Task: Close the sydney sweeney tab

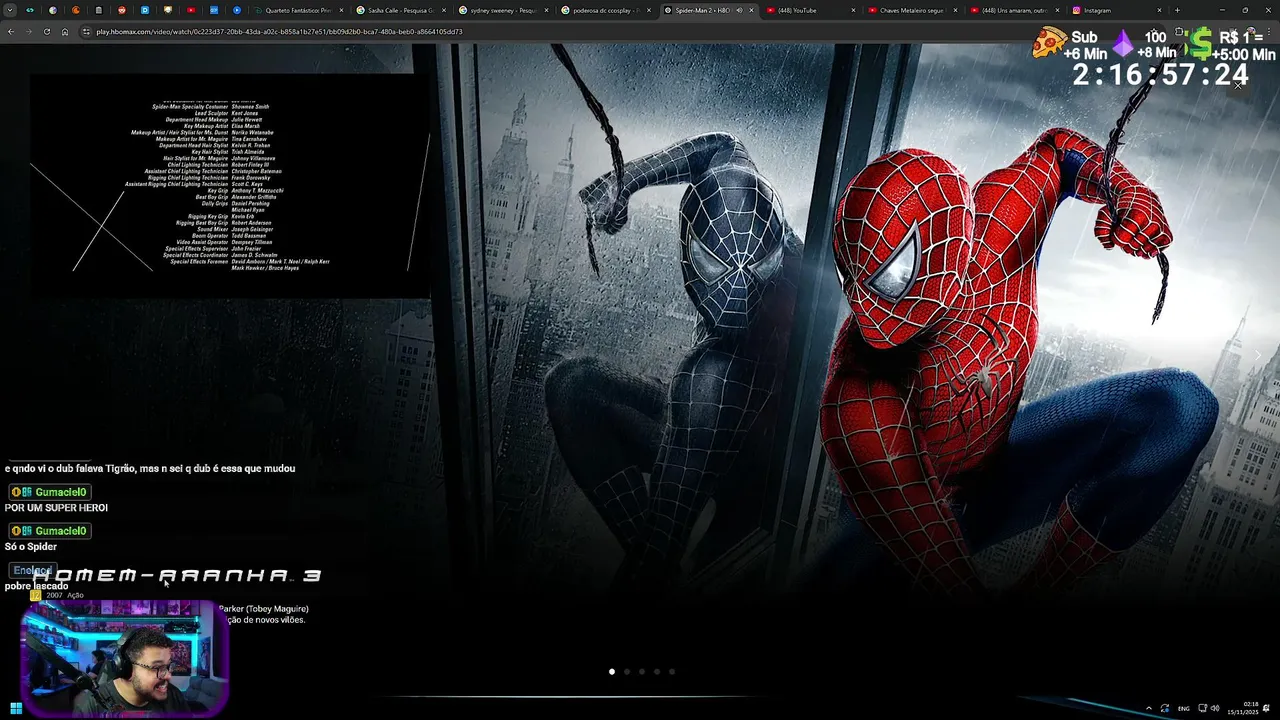Action: tap(547, 10)
